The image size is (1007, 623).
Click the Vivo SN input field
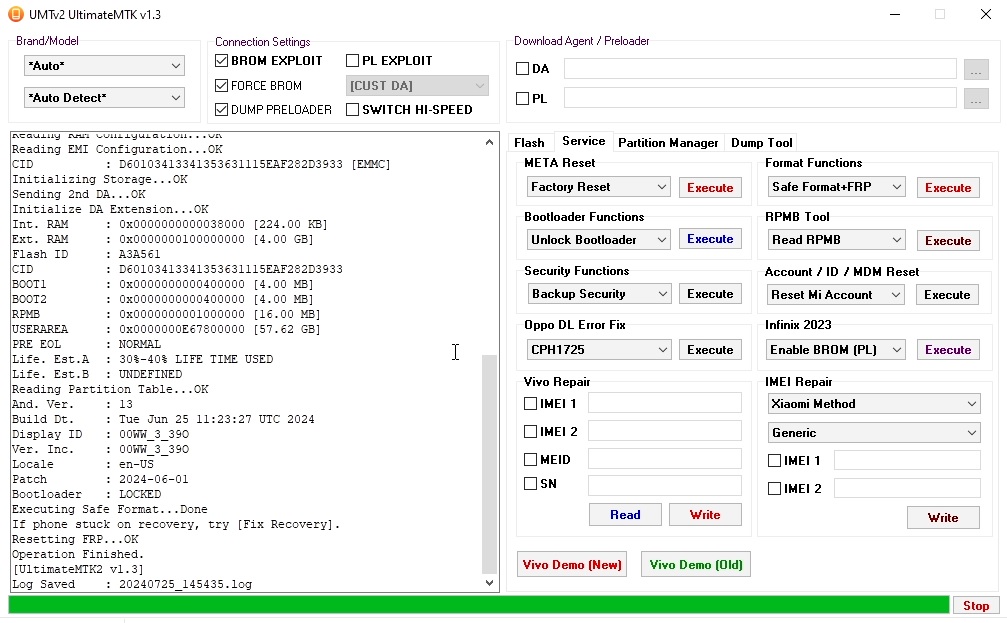[665, 485]
